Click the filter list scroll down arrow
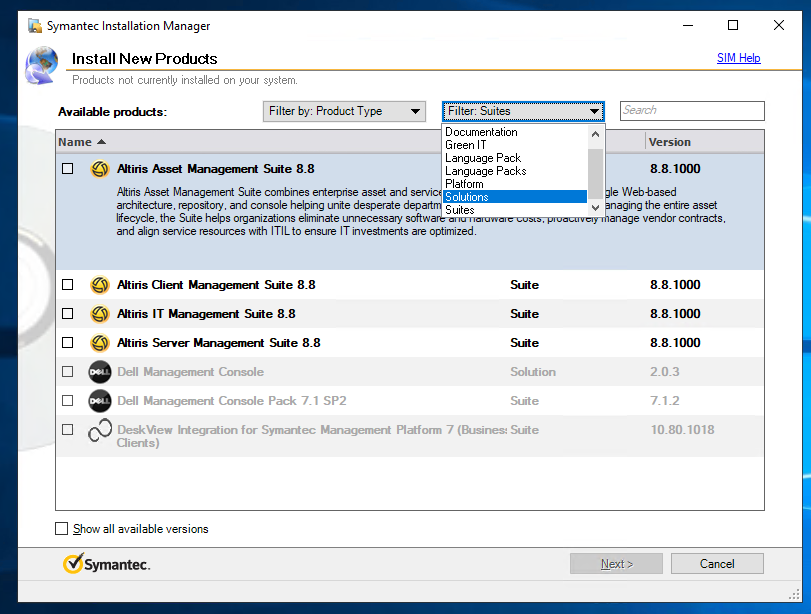 point(595,207)
